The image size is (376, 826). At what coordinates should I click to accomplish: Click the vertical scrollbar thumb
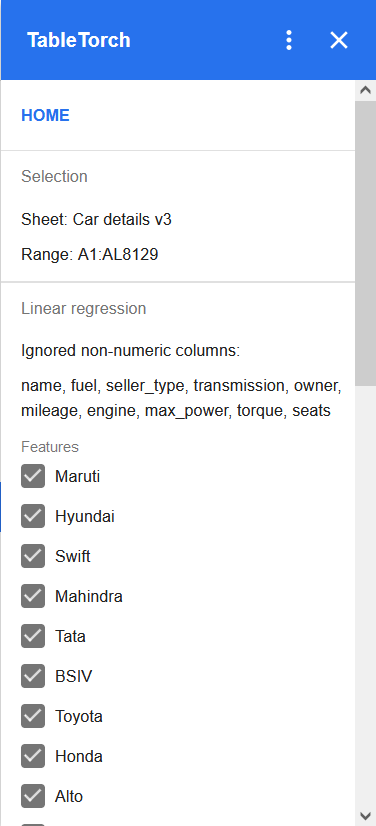(365, 243)
